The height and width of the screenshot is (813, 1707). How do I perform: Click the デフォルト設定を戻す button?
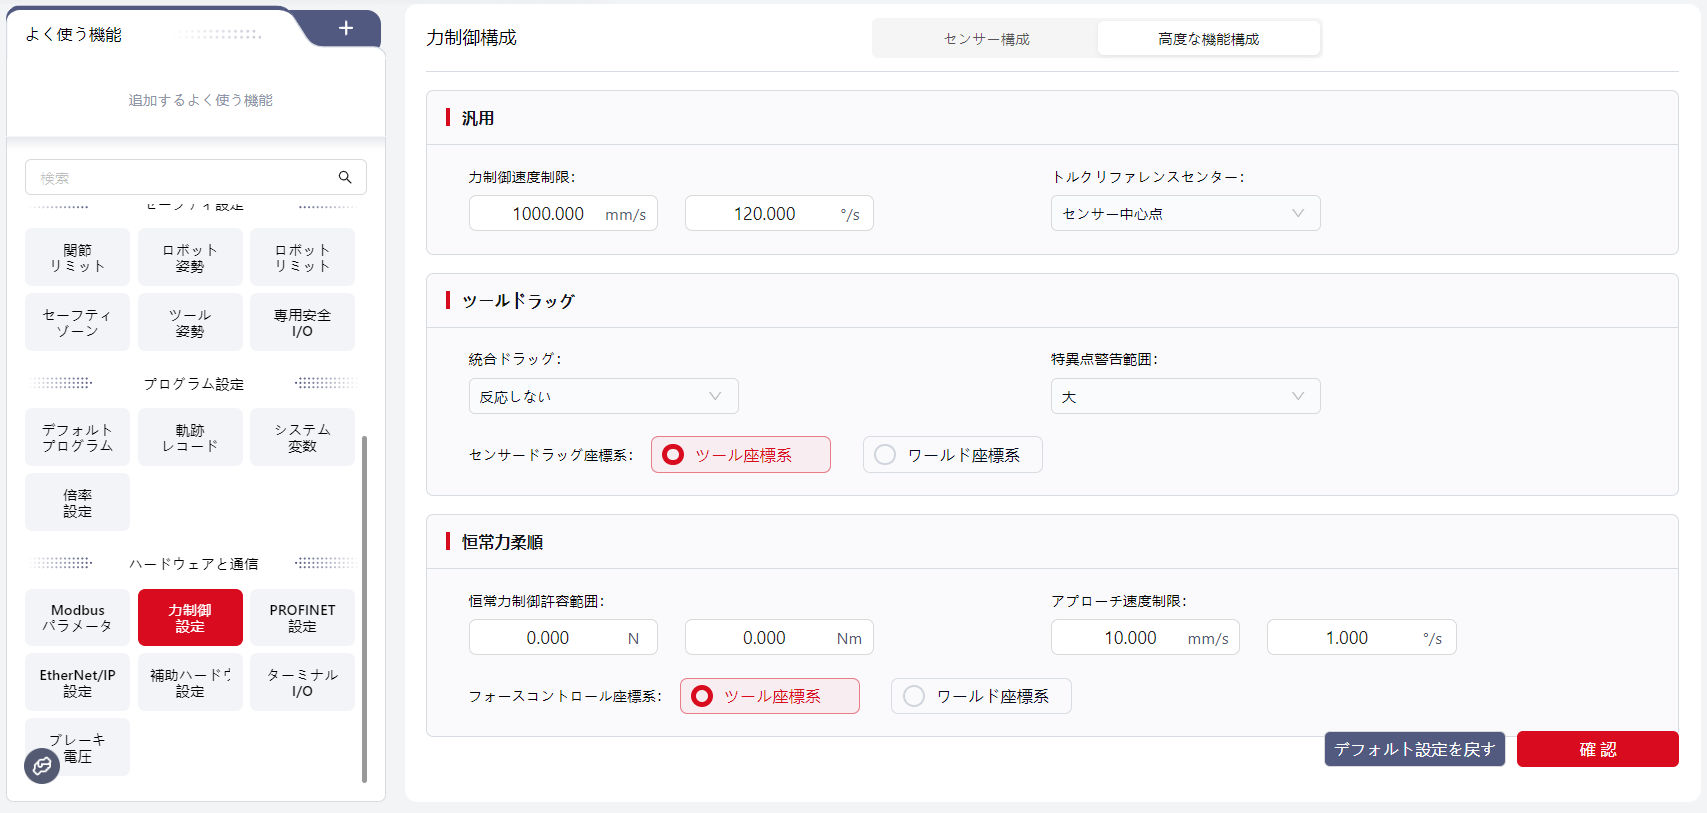(x=1414, y=749)
